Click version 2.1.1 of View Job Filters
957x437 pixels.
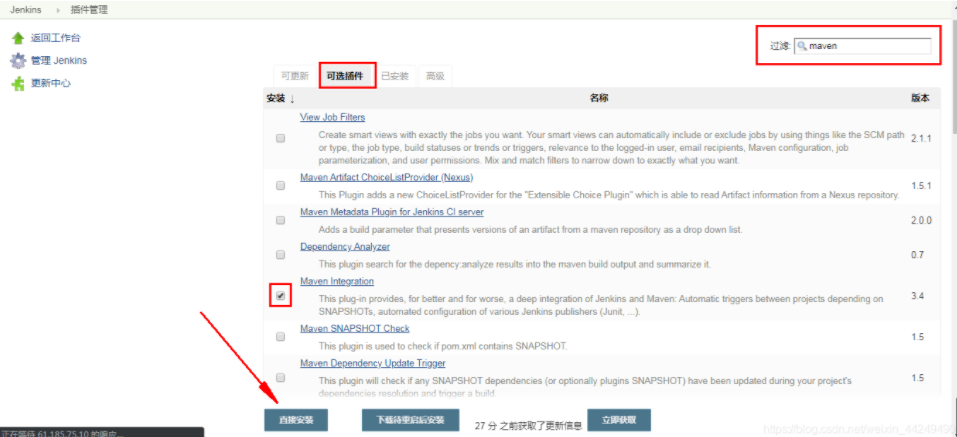pos(921,139)
